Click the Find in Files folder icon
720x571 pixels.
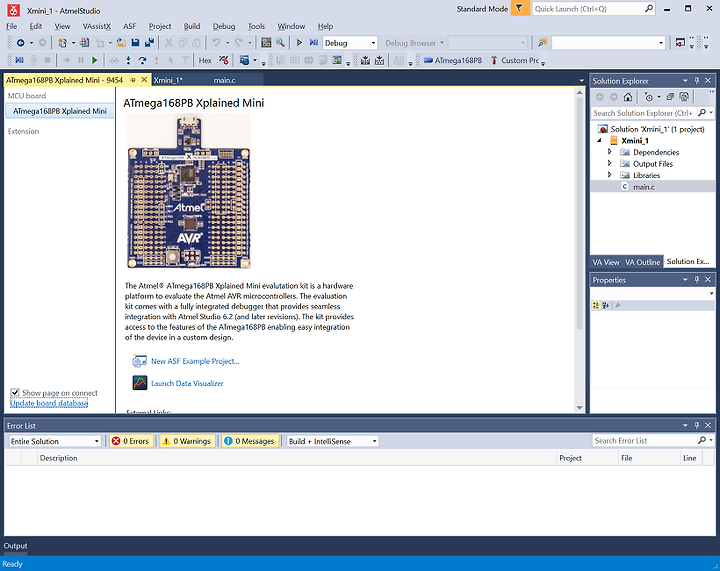pyautogui.click(x=542, y=43)
